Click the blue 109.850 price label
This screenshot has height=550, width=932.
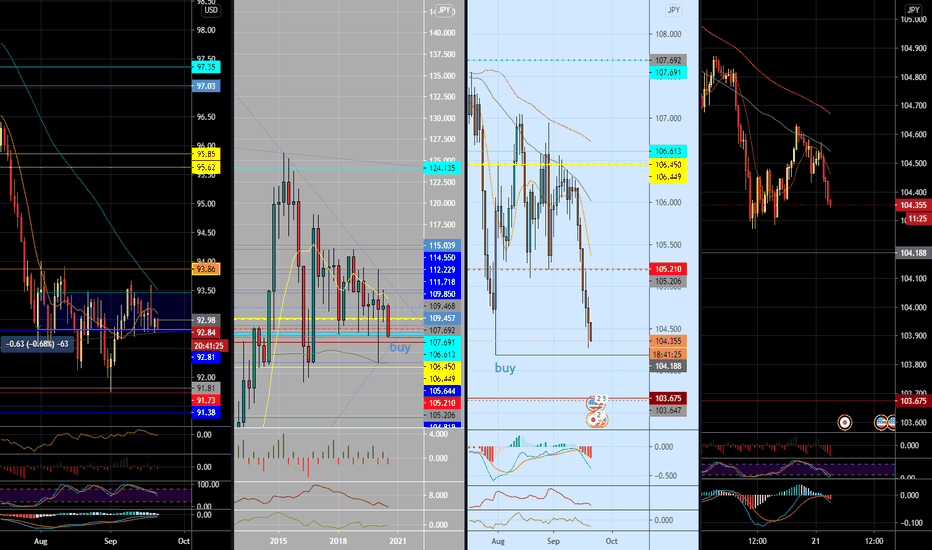pyautogui.click(x=442, y=294)
